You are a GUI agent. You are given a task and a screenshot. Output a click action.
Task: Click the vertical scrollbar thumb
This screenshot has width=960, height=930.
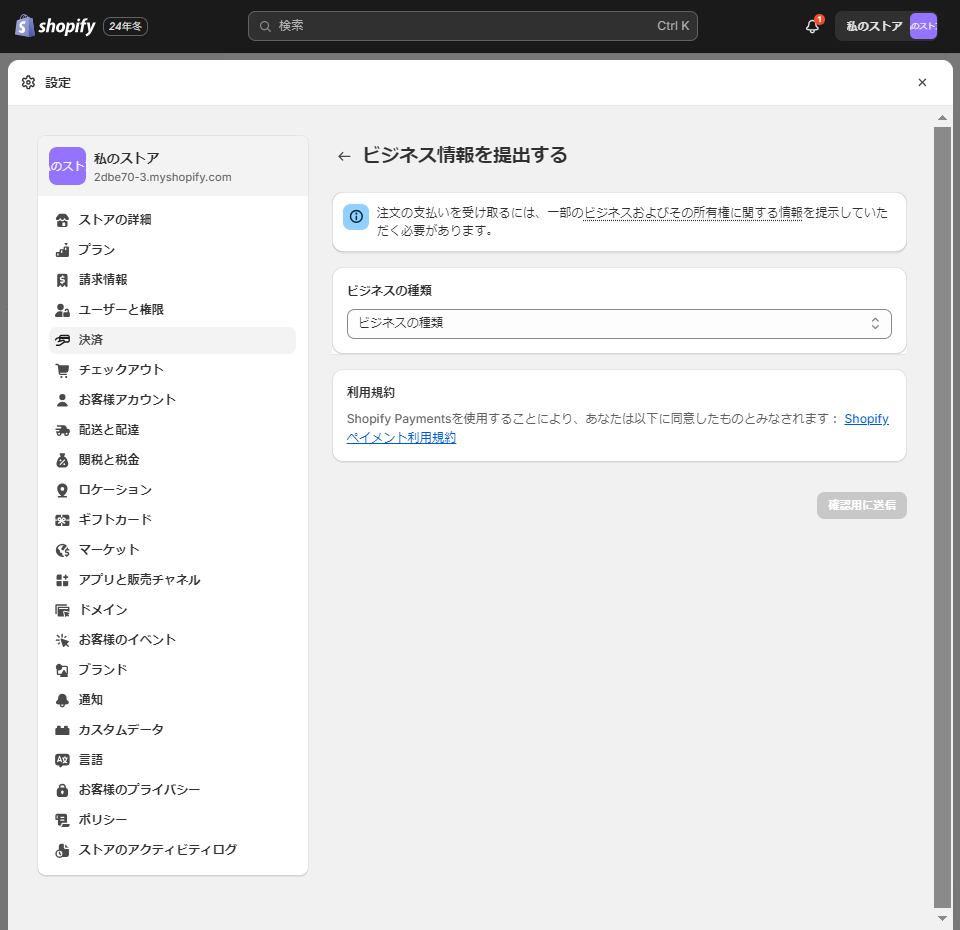tap(942, 517)
